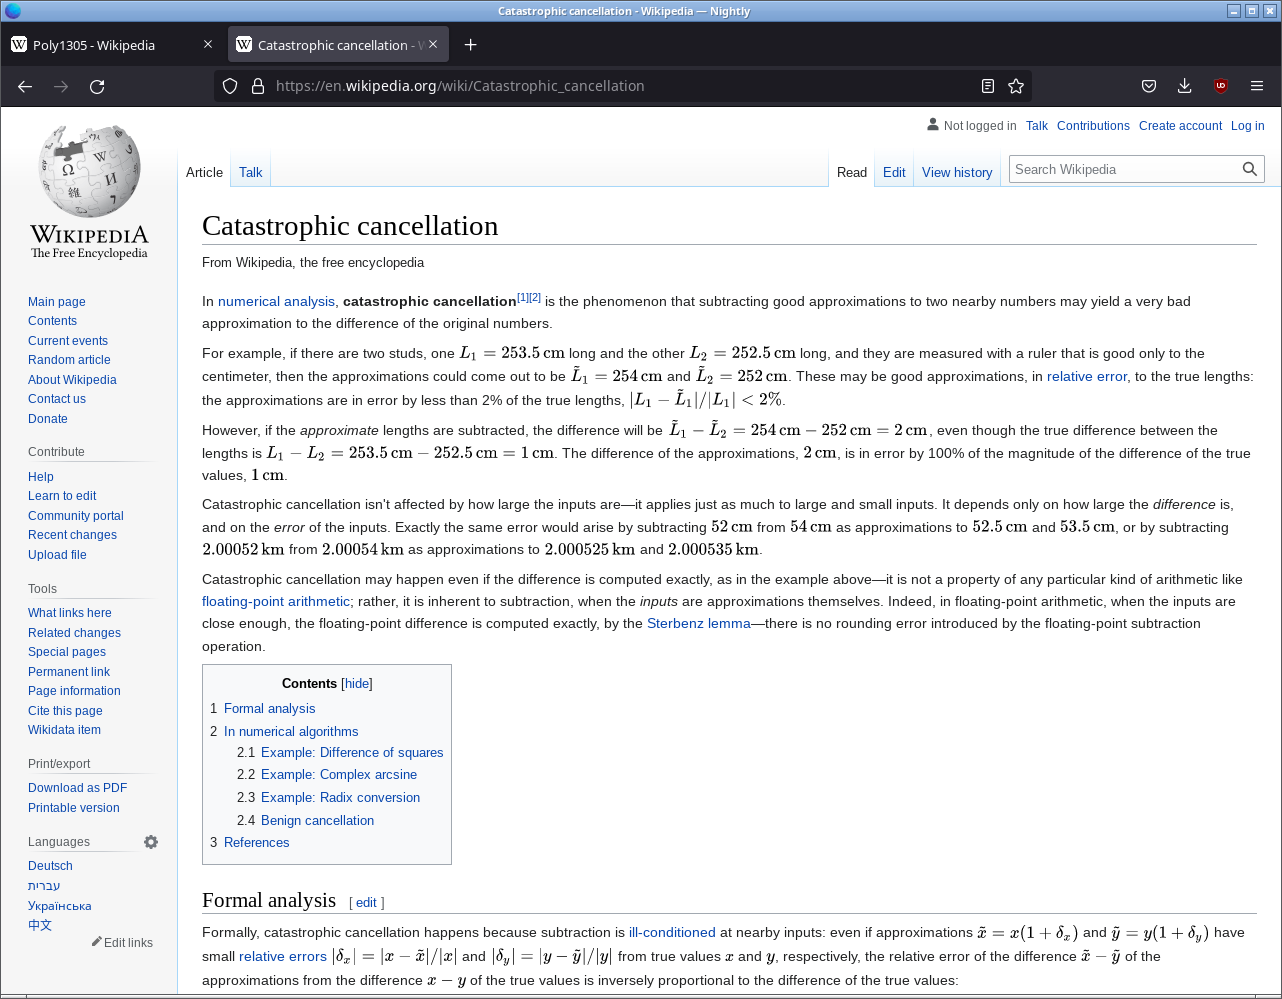The image size is (1282, 999).
Task: Switch to Українська language version
Action: pos(60,906)
